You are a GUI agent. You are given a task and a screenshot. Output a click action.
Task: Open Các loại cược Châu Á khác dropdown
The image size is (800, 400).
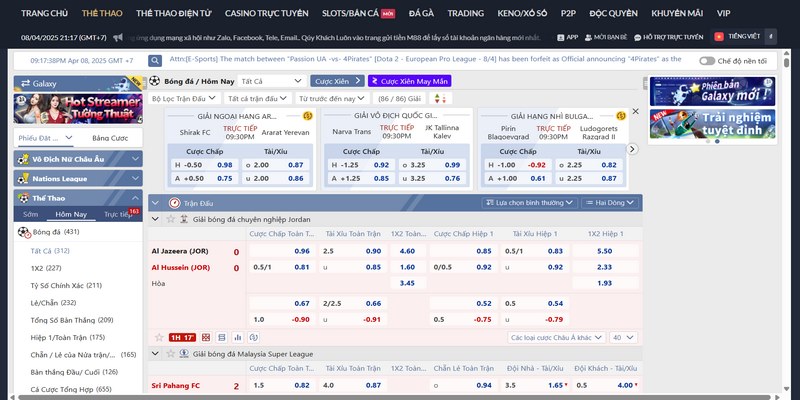(x=556, y=337)
